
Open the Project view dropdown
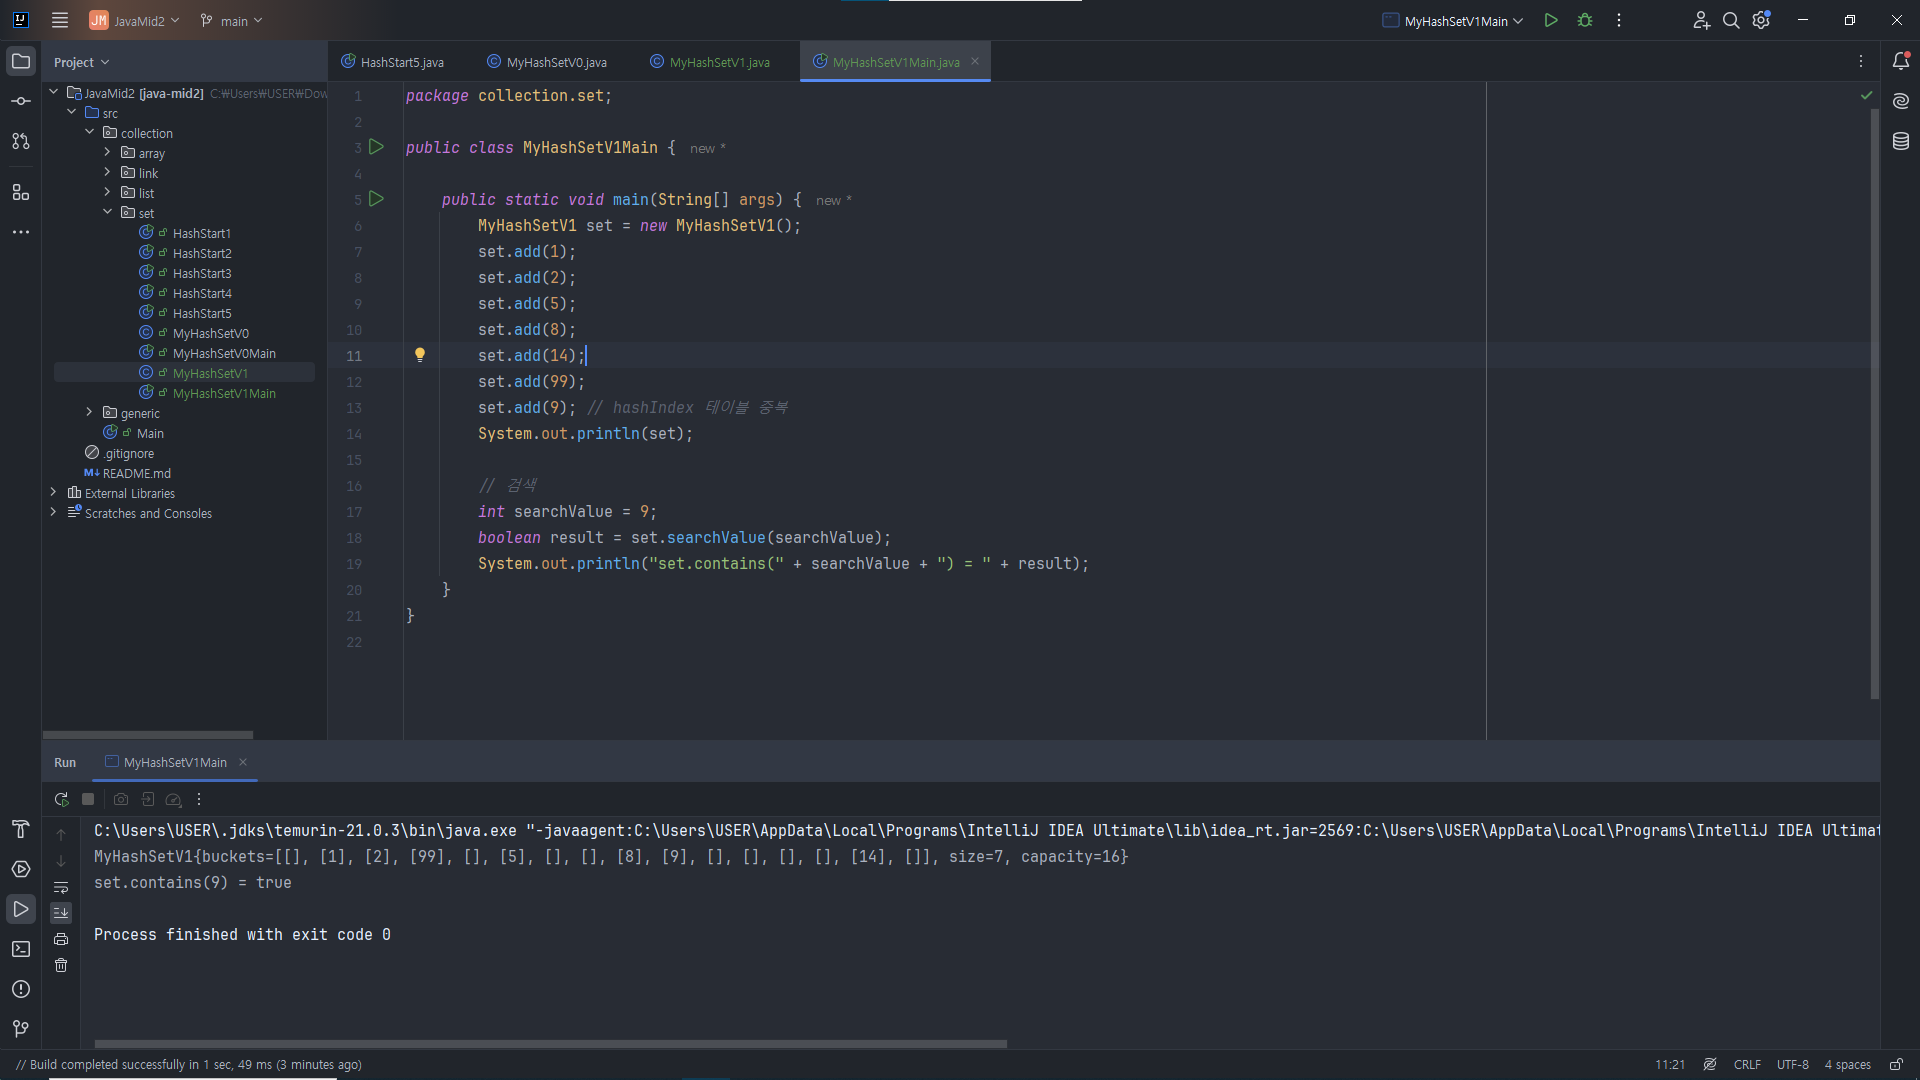(x=81, y=62)
